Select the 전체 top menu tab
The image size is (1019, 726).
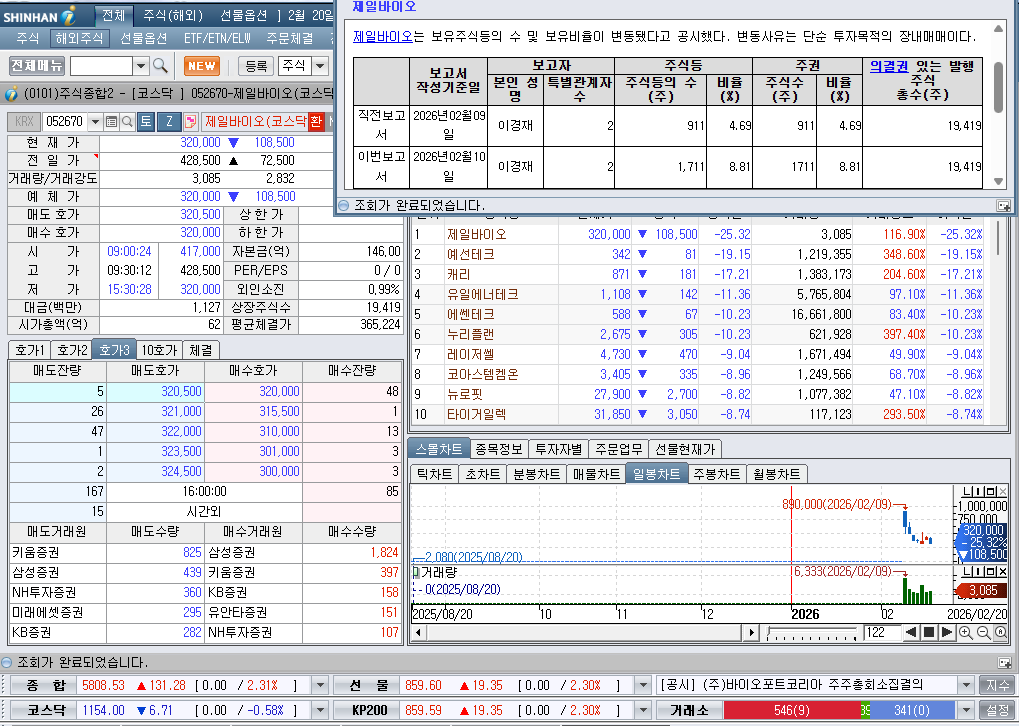click(x=114, y=15)
